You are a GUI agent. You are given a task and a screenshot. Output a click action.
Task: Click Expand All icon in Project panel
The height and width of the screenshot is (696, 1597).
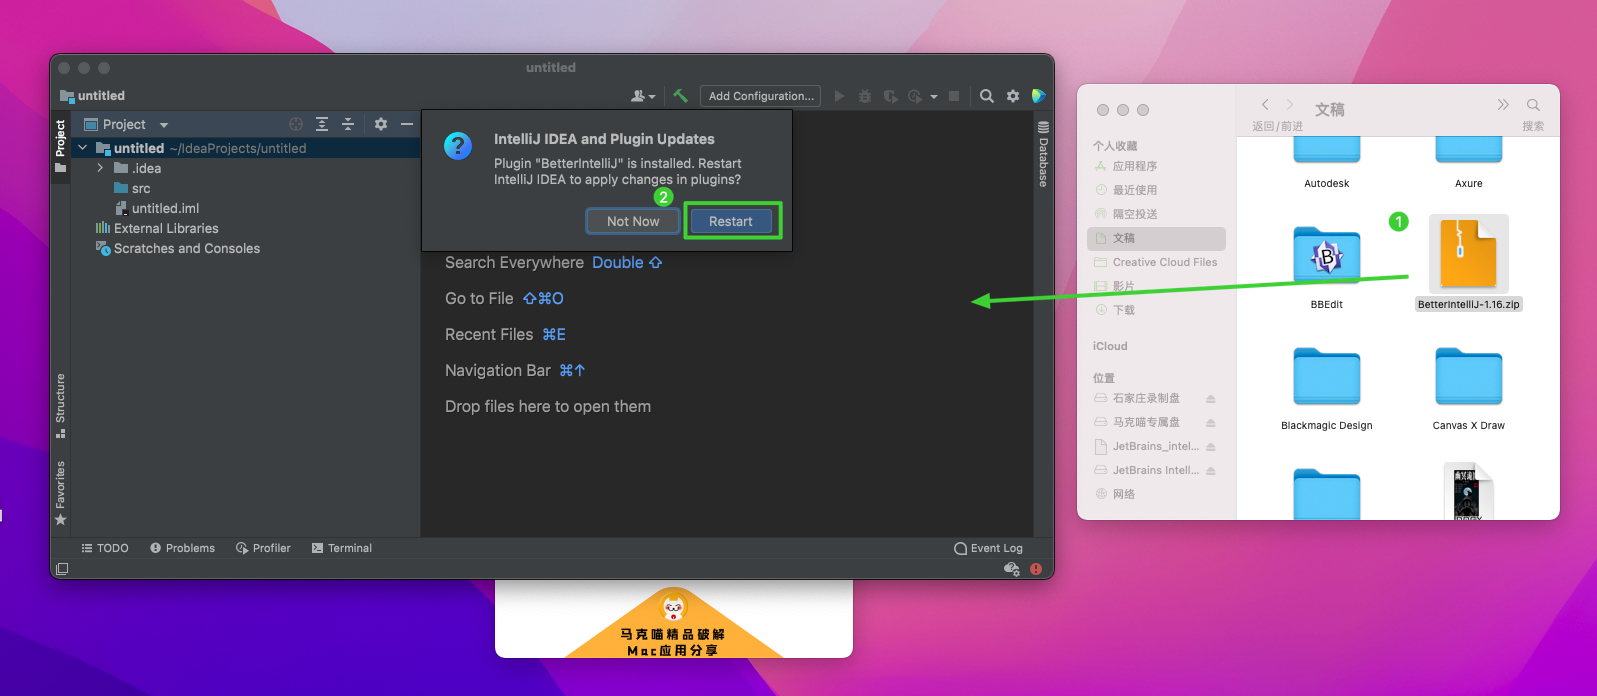(322, 124)
